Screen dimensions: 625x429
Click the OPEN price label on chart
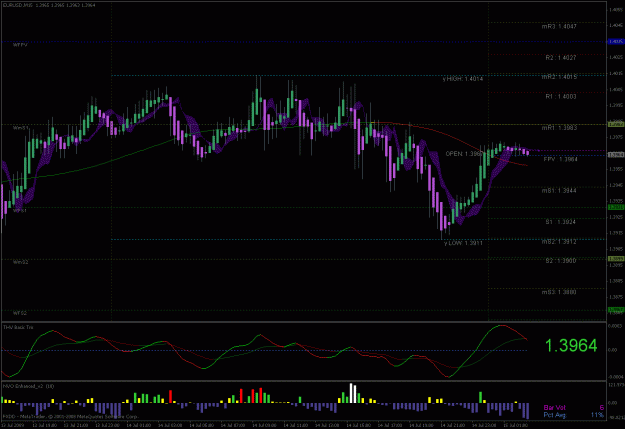coord(464,153)
